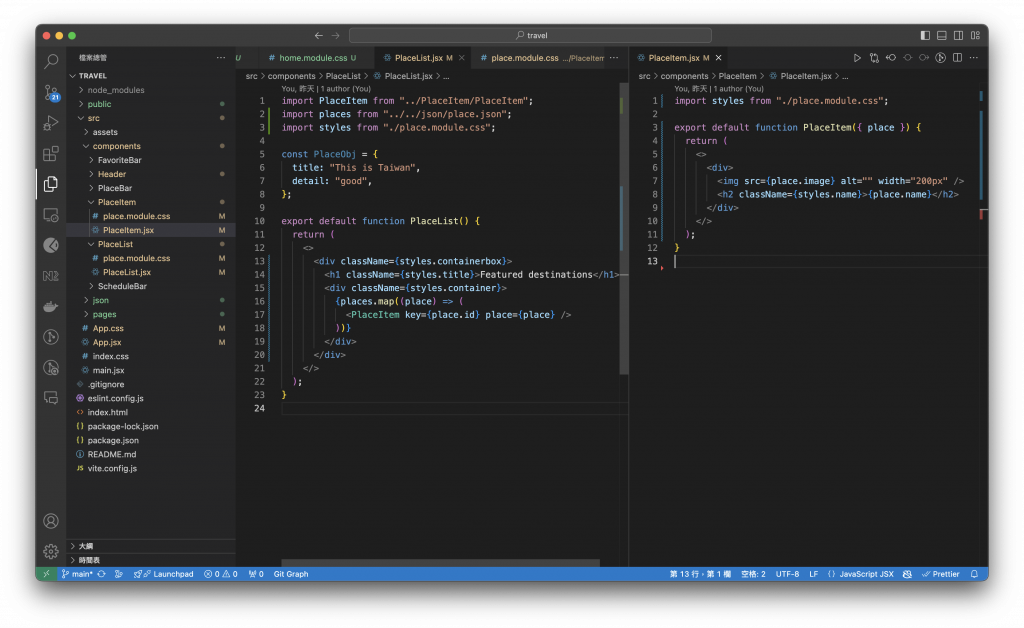Select the Explorer files icon in activity bar

51,184
